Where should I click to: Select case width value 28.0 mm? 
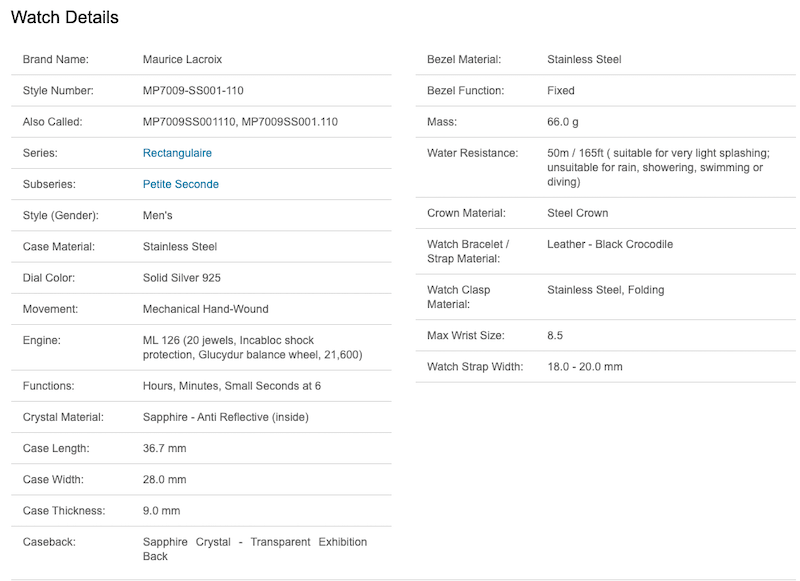[164, 479]
